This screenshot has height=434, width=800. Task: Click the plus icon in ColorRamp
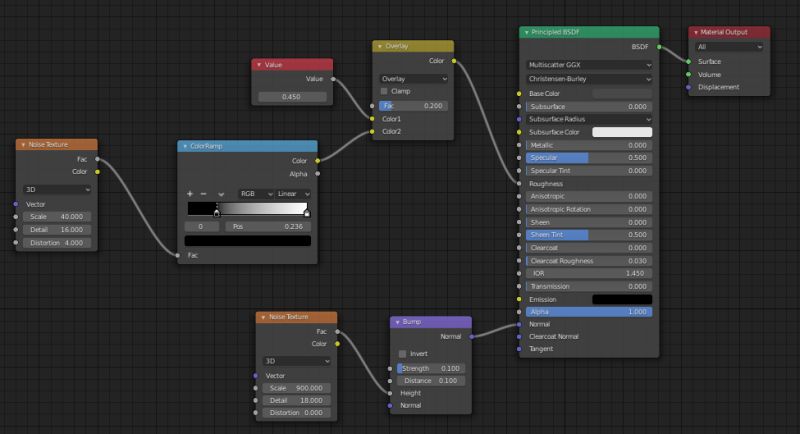click(x=190, y=194)
